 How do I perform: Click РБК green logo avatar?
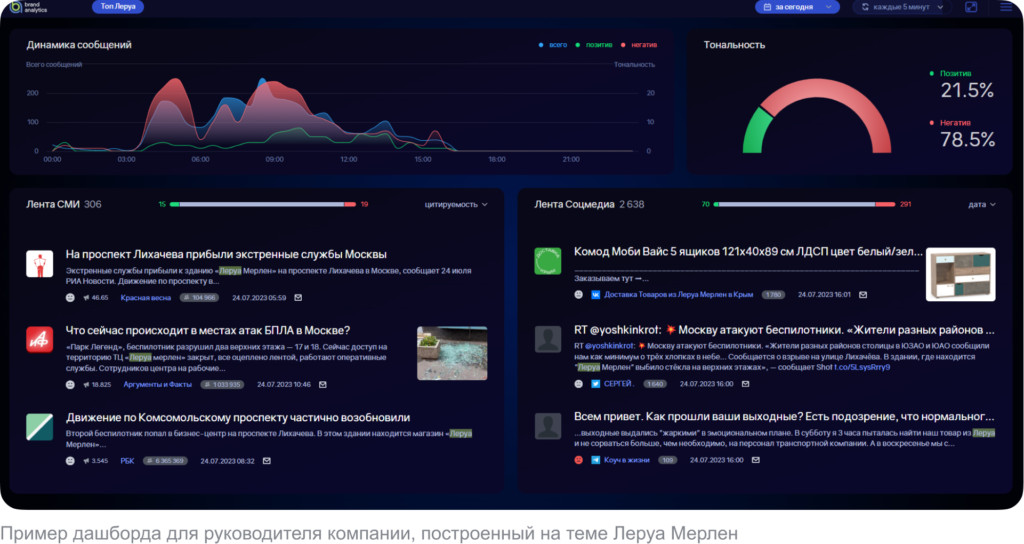[x=39, y=426]
